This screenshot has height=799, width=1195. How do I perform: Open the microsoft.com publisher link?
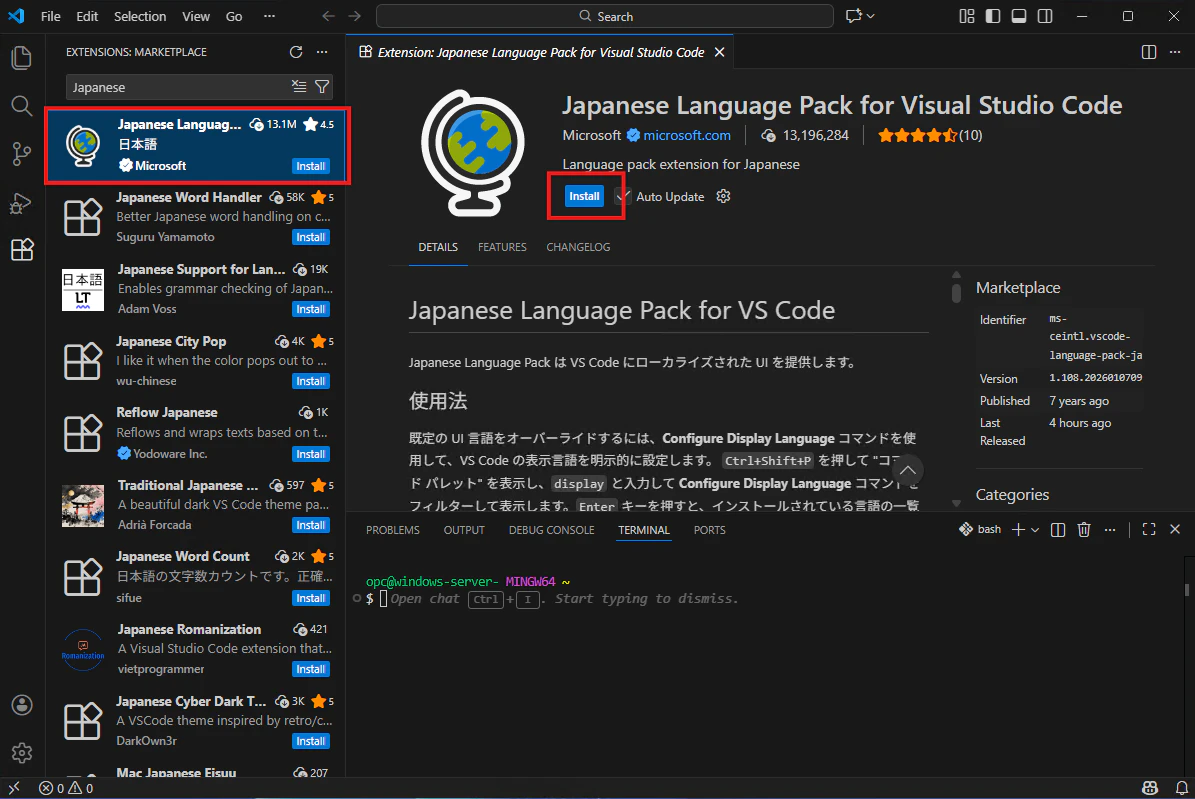tap(687, 135)
